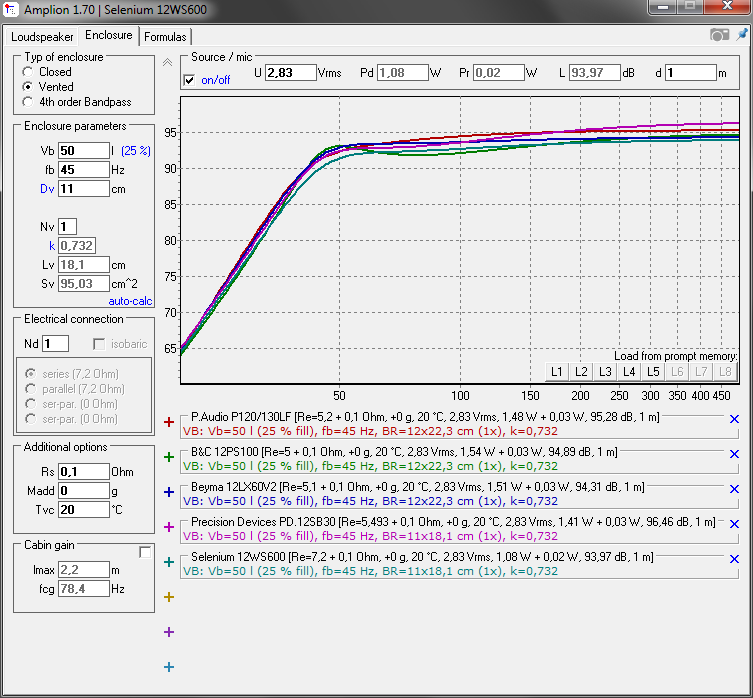Click the auto-calc link
This screenshot has width=753, height=698.
[130, 301]
